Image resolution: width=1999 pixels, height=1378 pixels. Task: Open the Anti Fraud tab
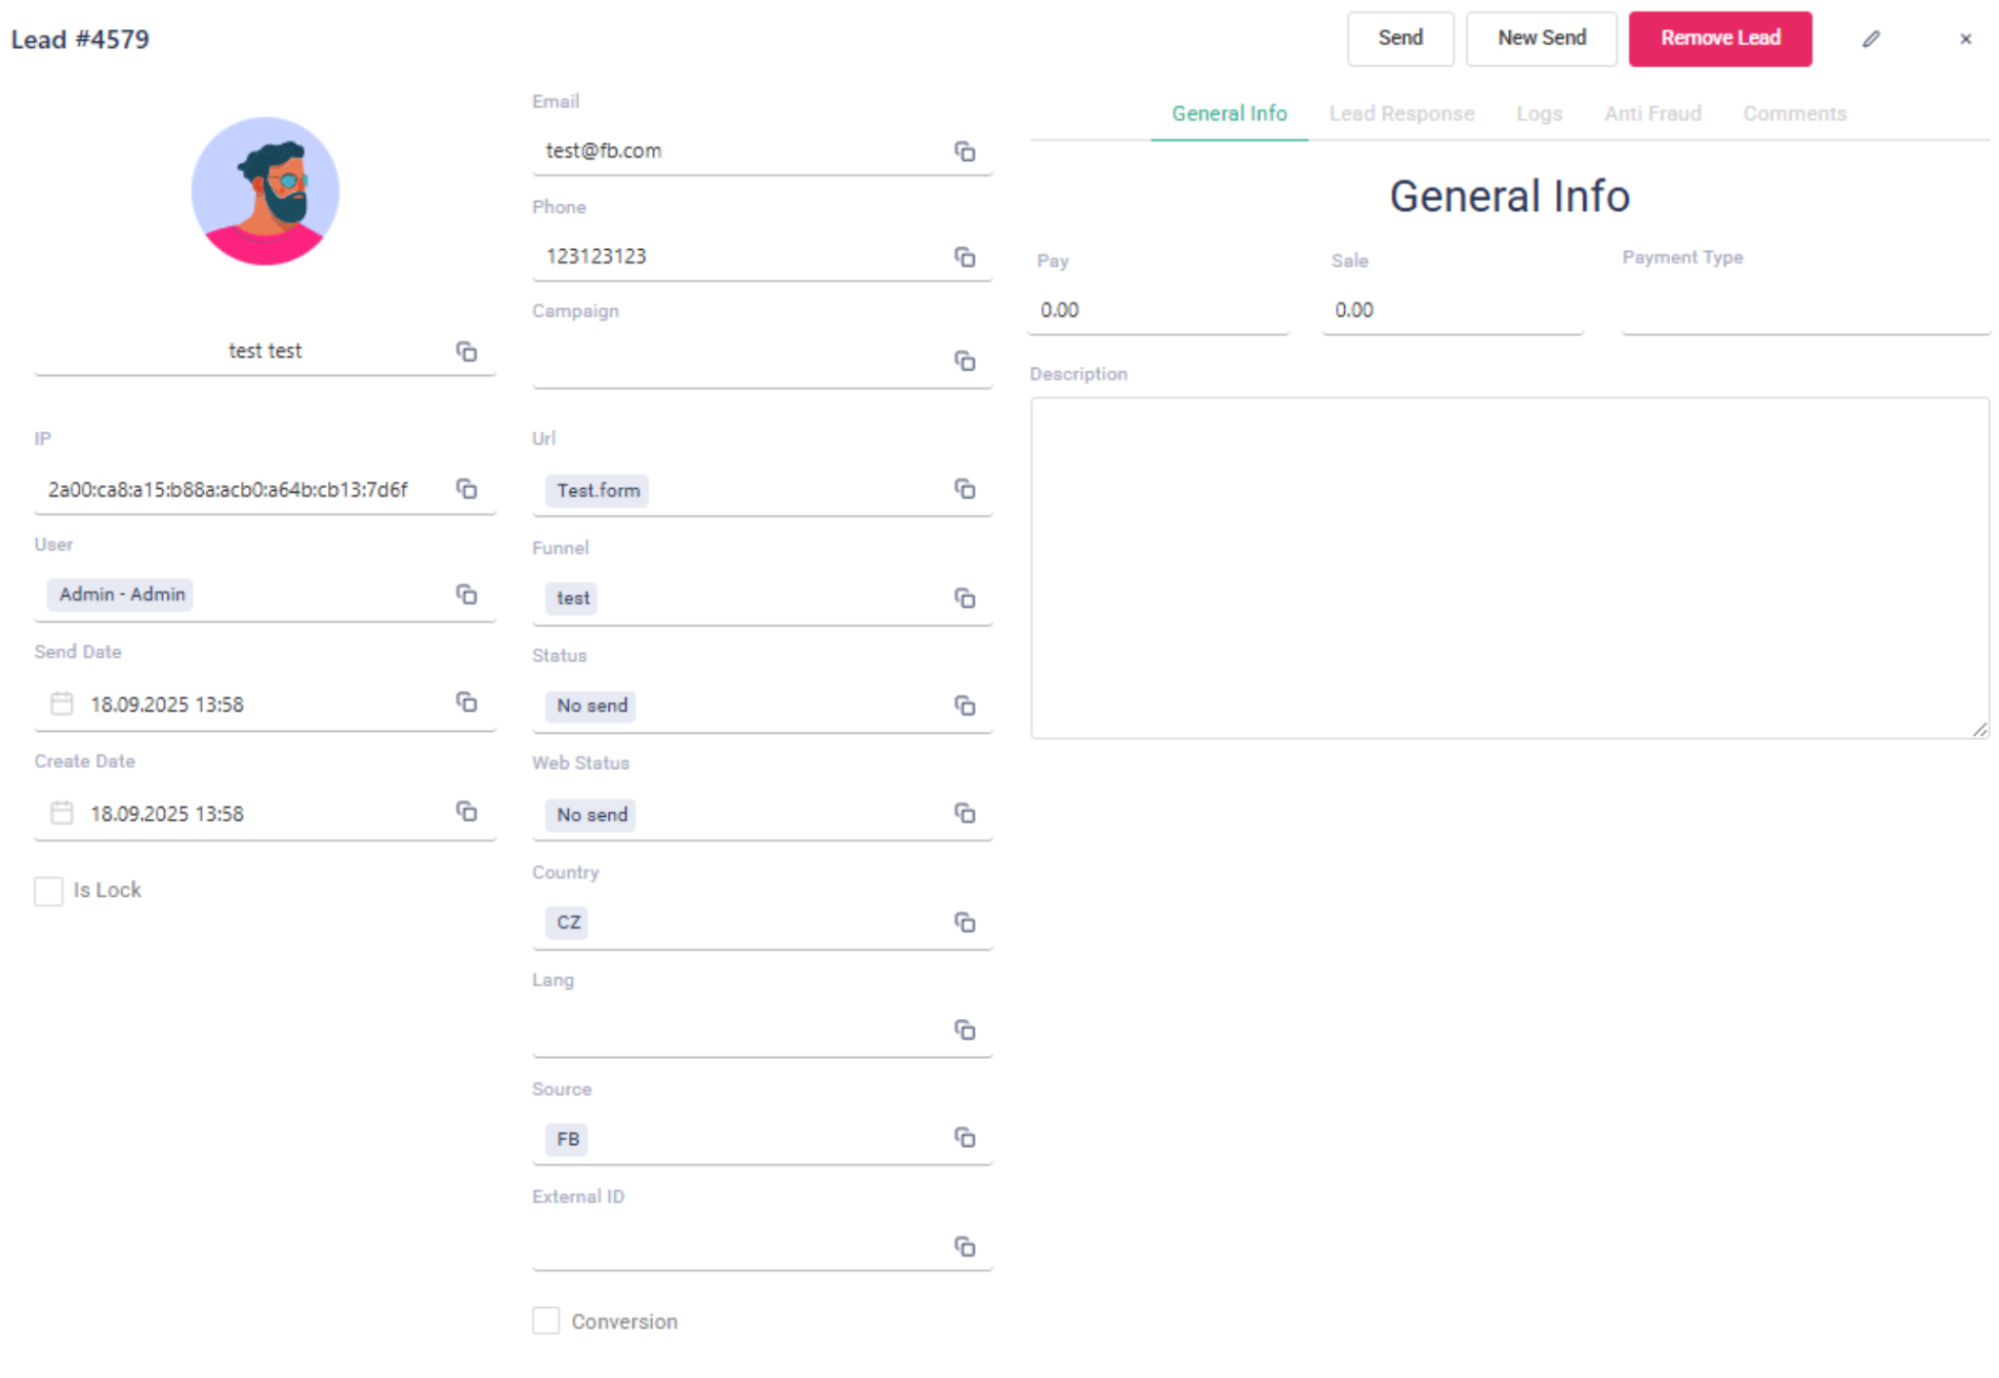pyautogui.click(x=1652, y=114)
